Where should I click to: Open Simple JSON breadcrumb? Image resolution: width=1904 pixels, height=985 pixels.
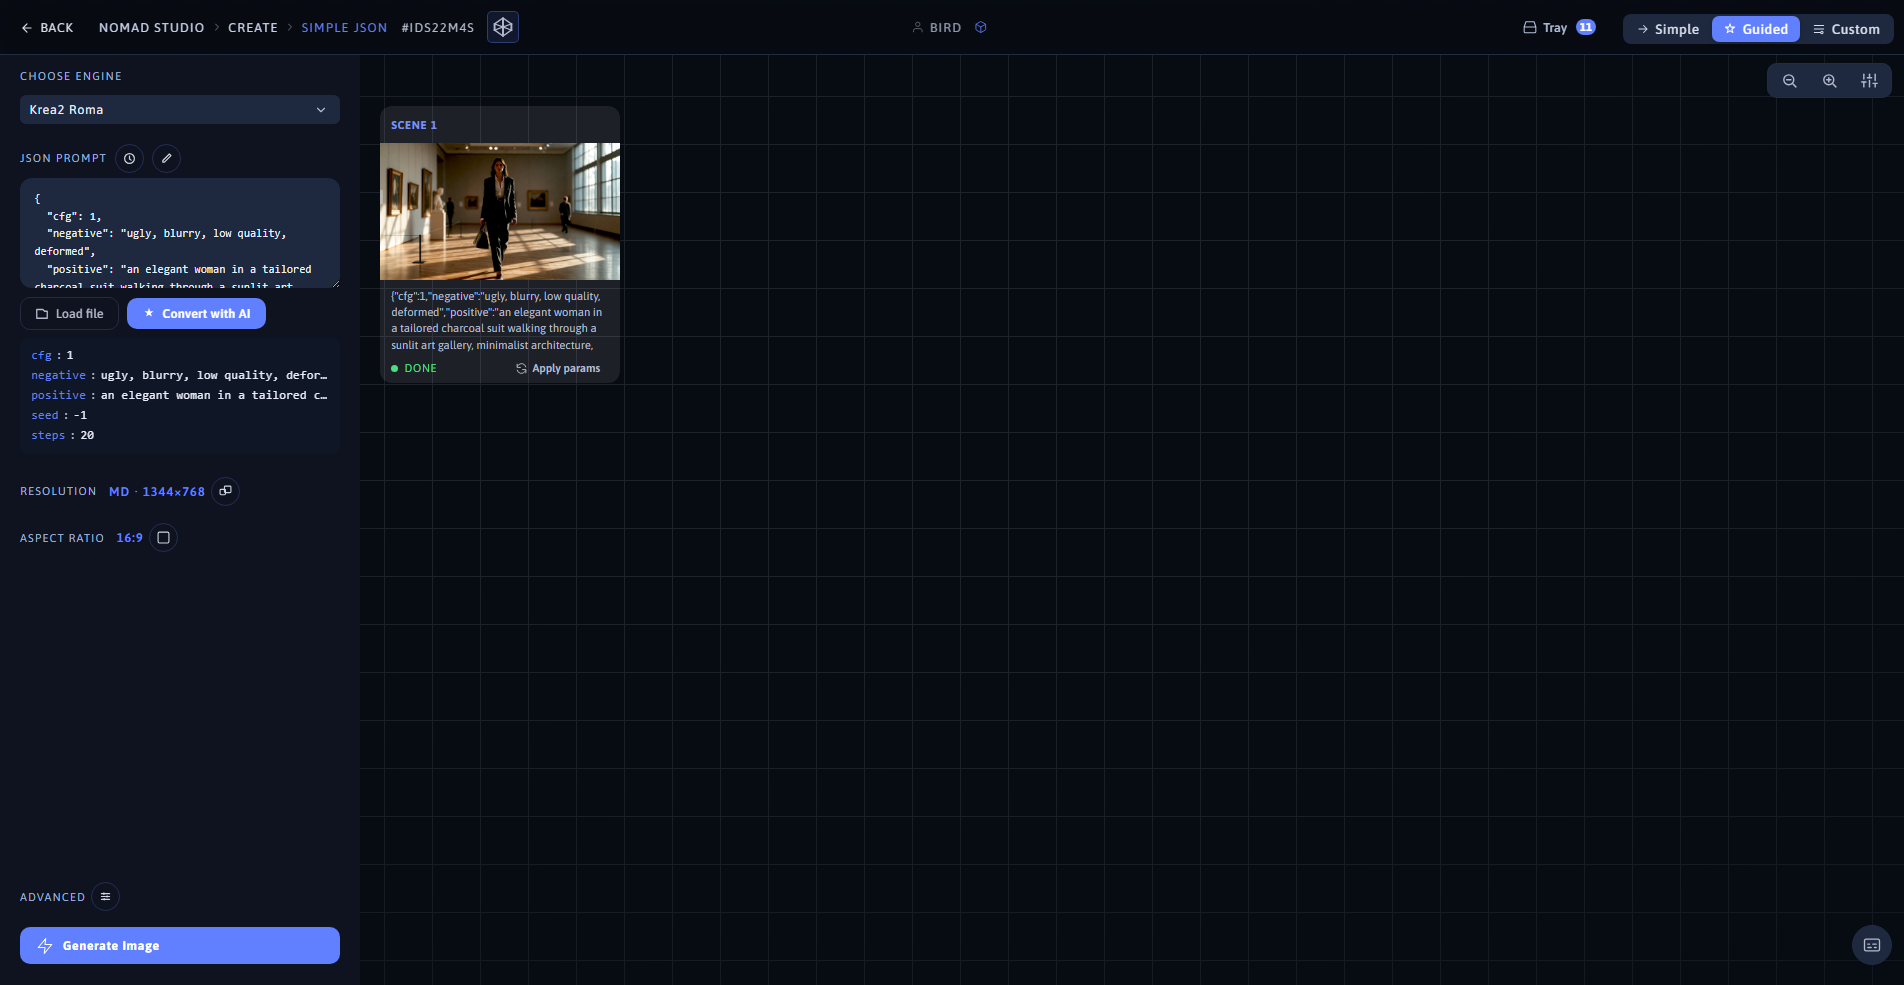[x=344, y=28]
